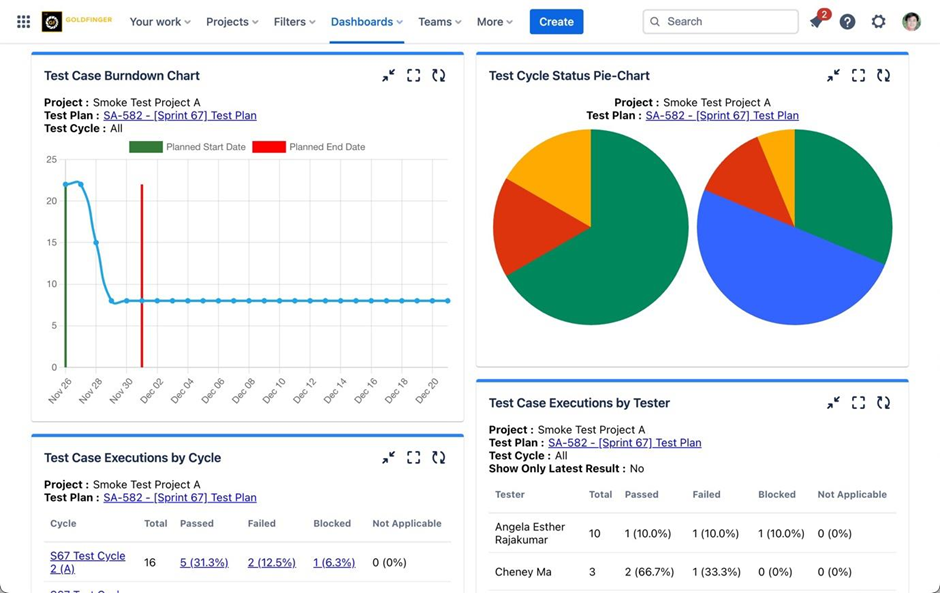Open the app switcher grid icon

[23, 22]
